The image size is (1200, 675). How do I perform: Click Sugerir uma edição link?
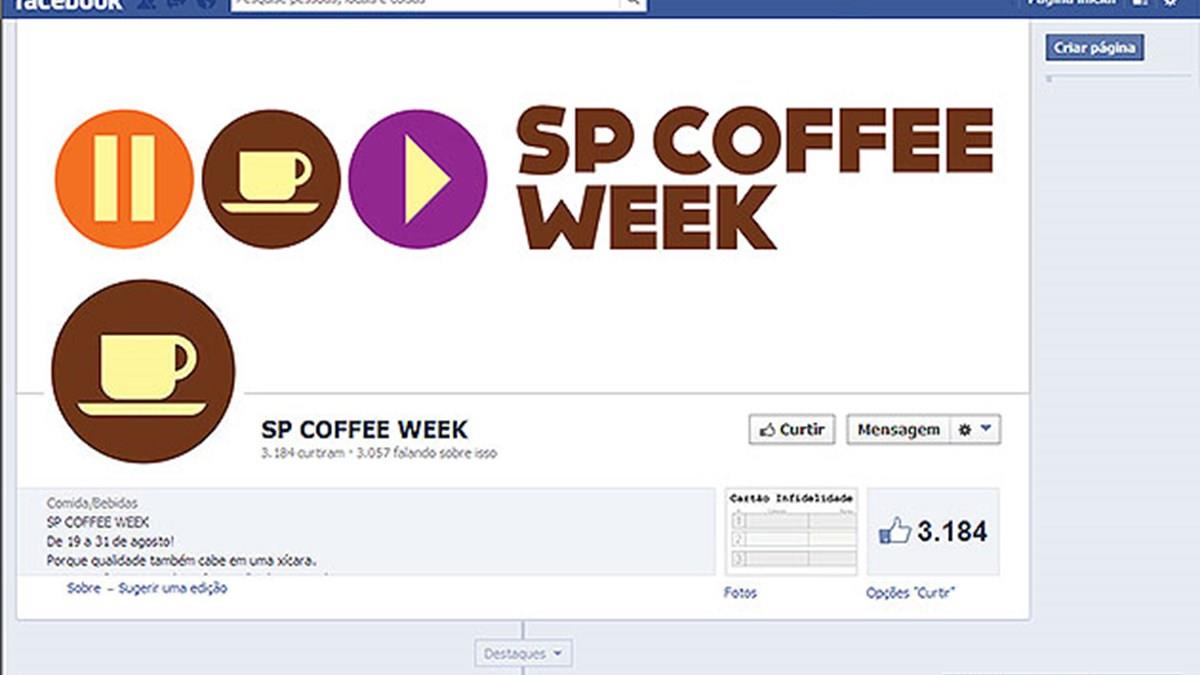[173, 588]
